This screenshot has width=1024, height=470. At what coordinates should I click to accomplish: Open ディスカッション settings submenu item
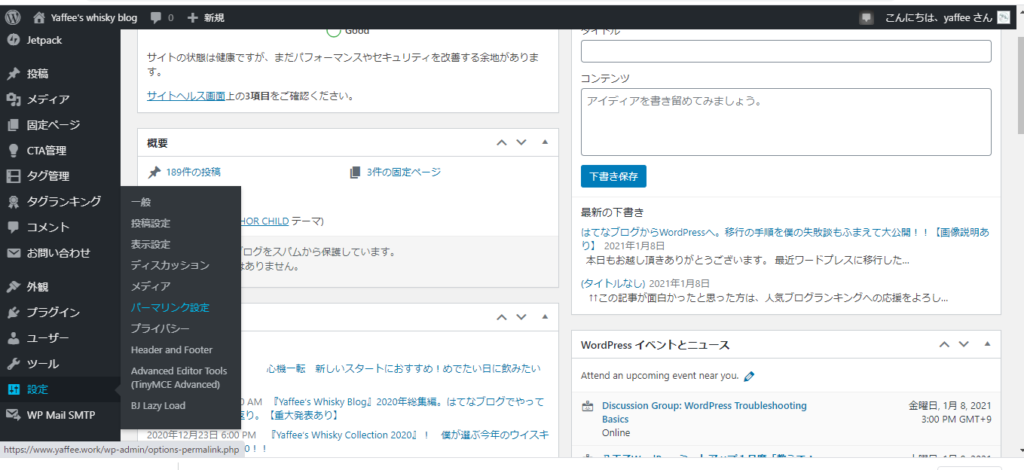point(170,265)
